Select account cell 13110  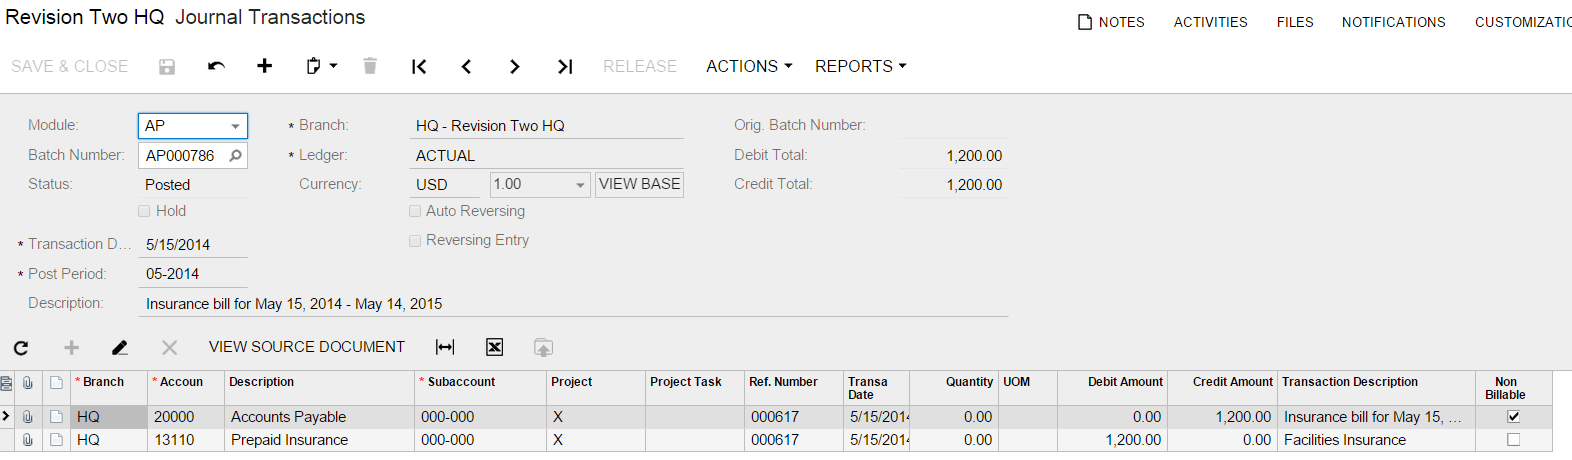tap(186, 440)
